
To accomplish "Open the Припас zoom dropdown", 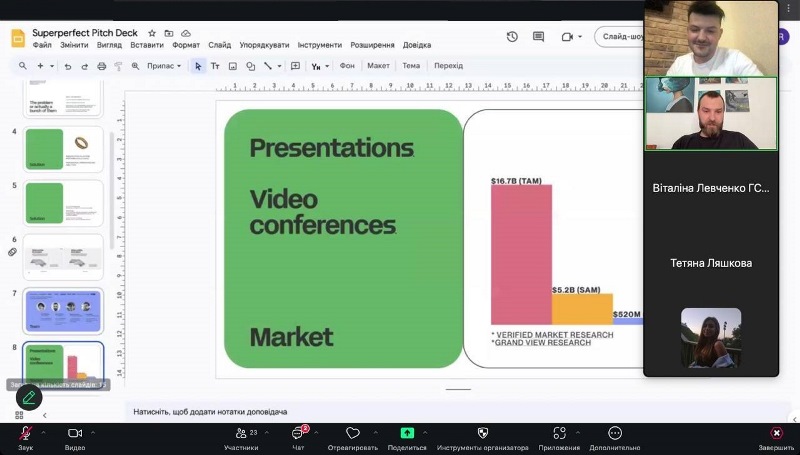I will [x=164, y=66].
